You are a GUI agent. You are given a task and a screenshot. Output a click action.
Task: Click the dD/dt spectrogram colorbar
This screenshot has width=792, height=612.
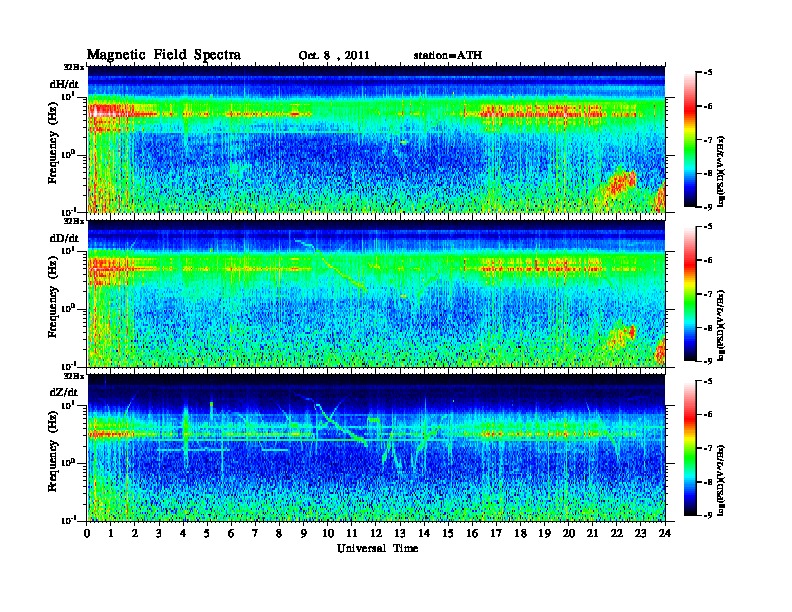click(689, 294)
